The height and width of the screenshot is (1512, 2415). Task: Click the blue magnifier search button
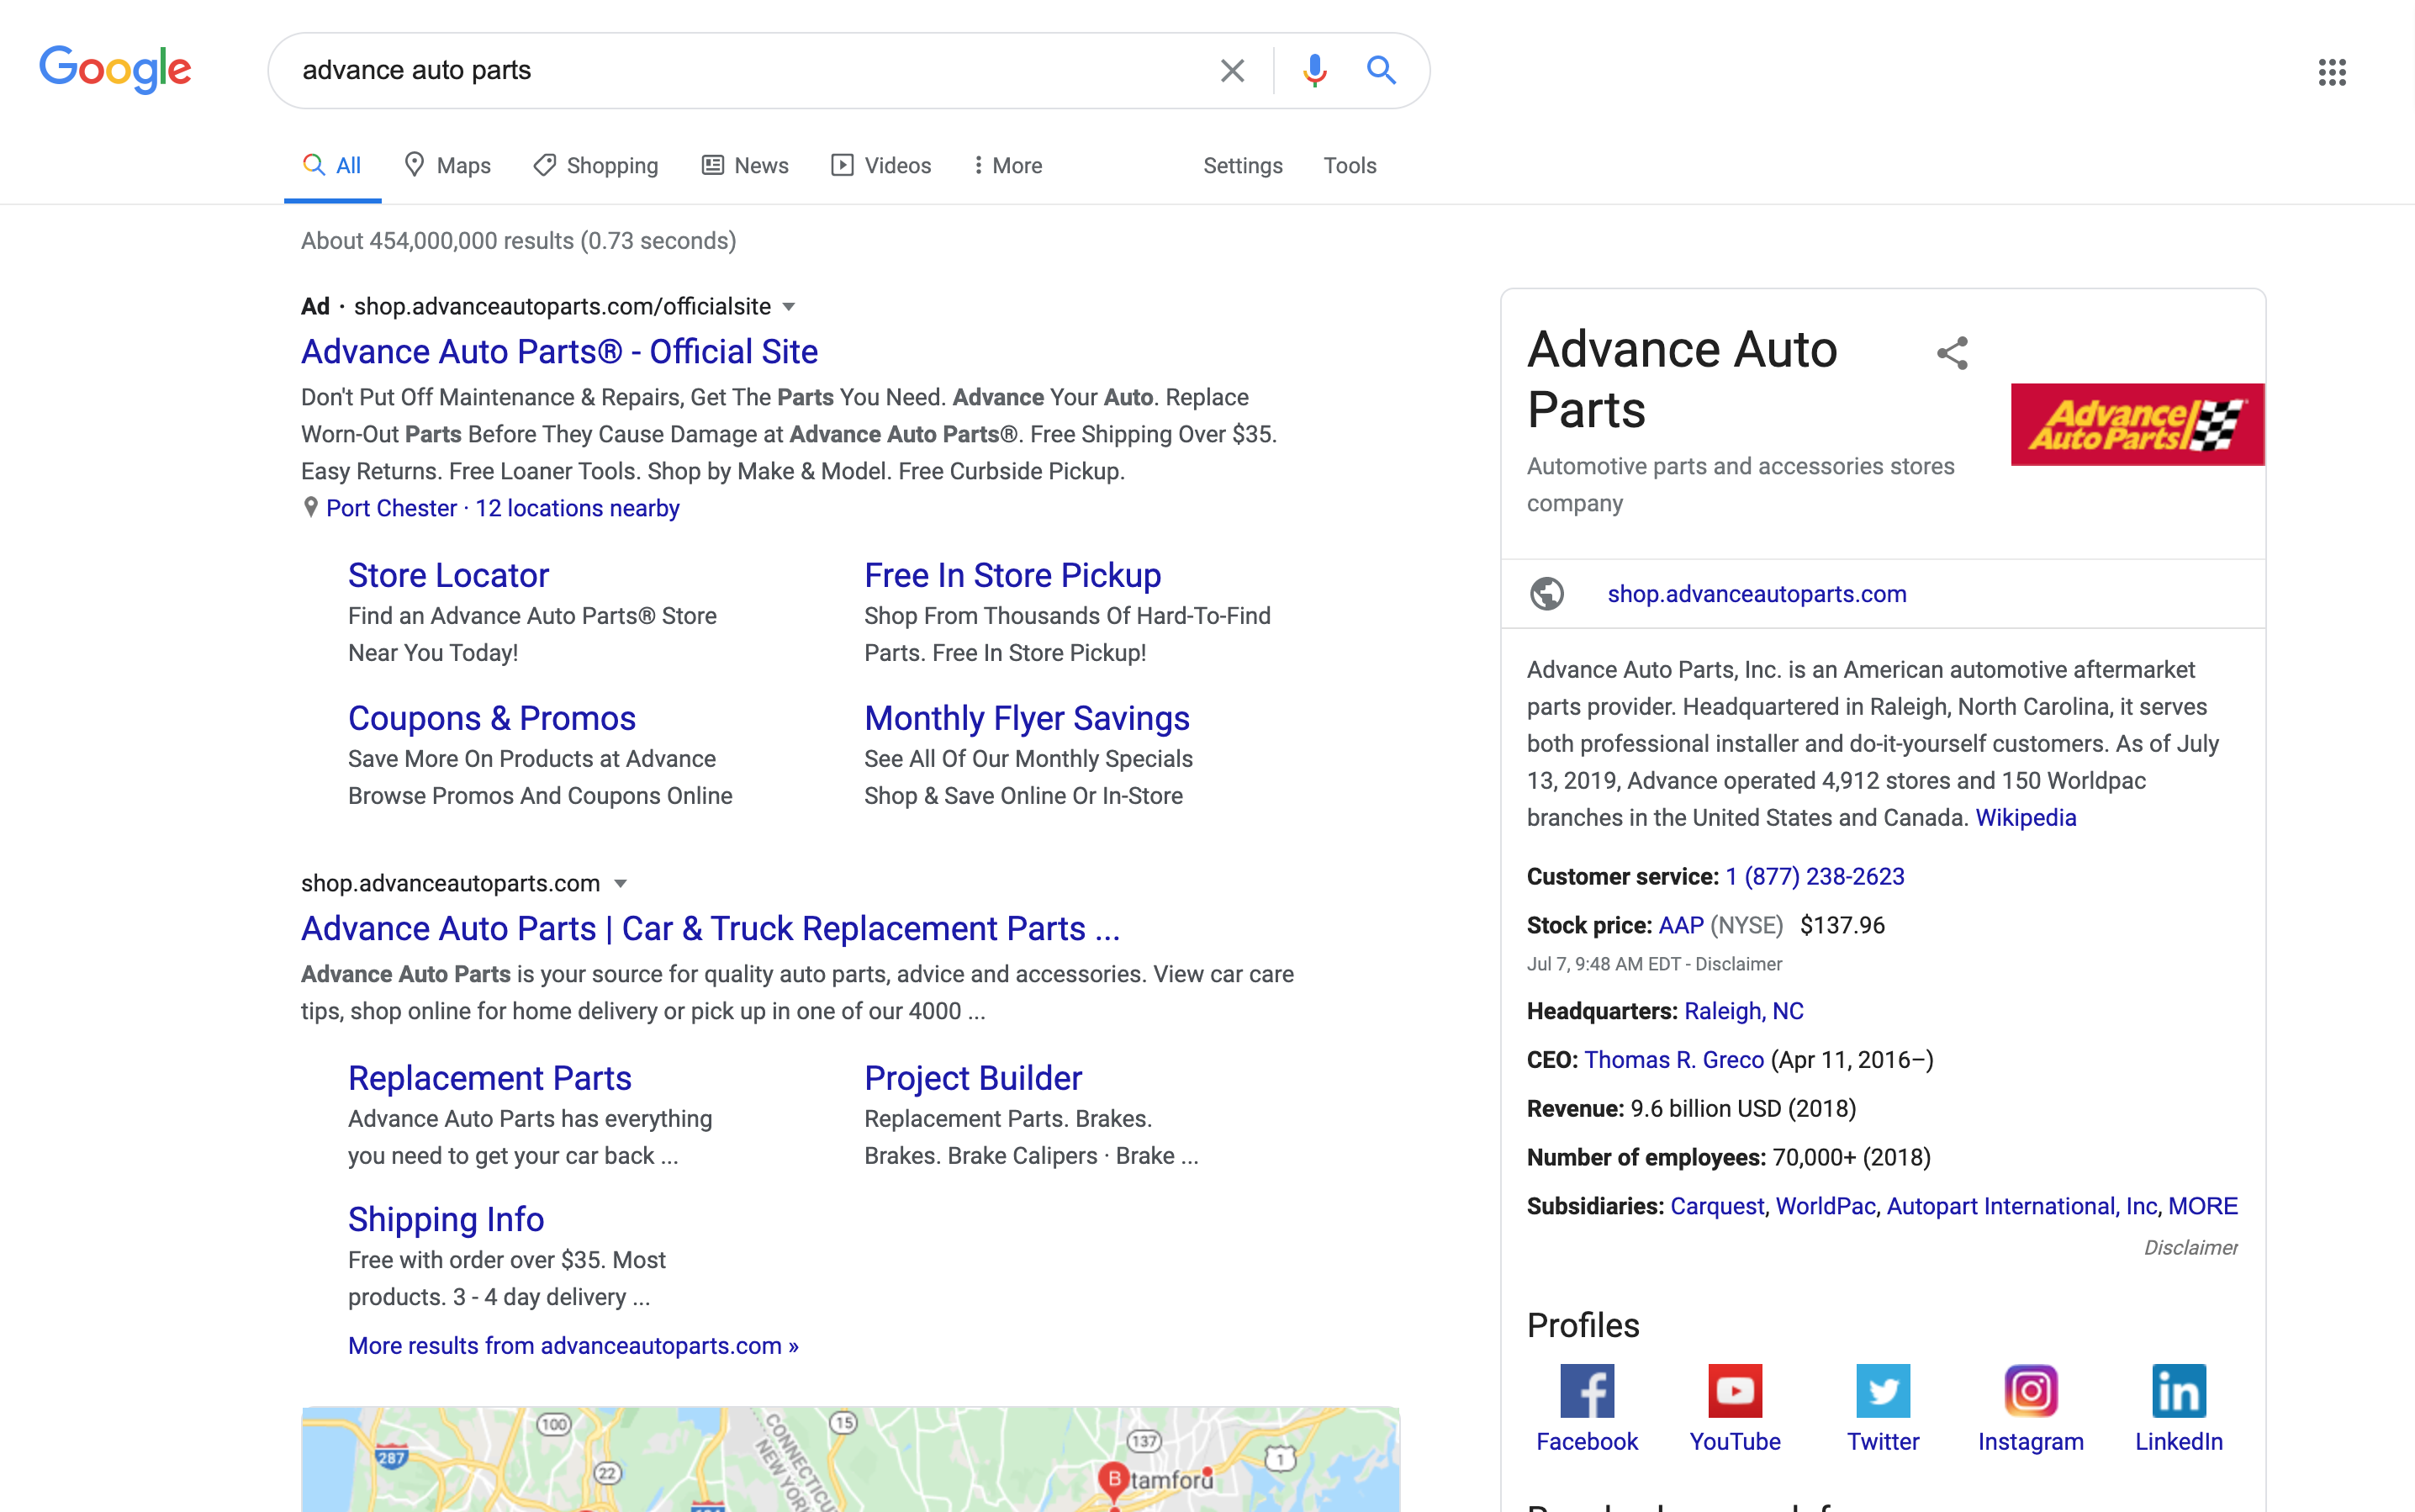[1381, 70]
